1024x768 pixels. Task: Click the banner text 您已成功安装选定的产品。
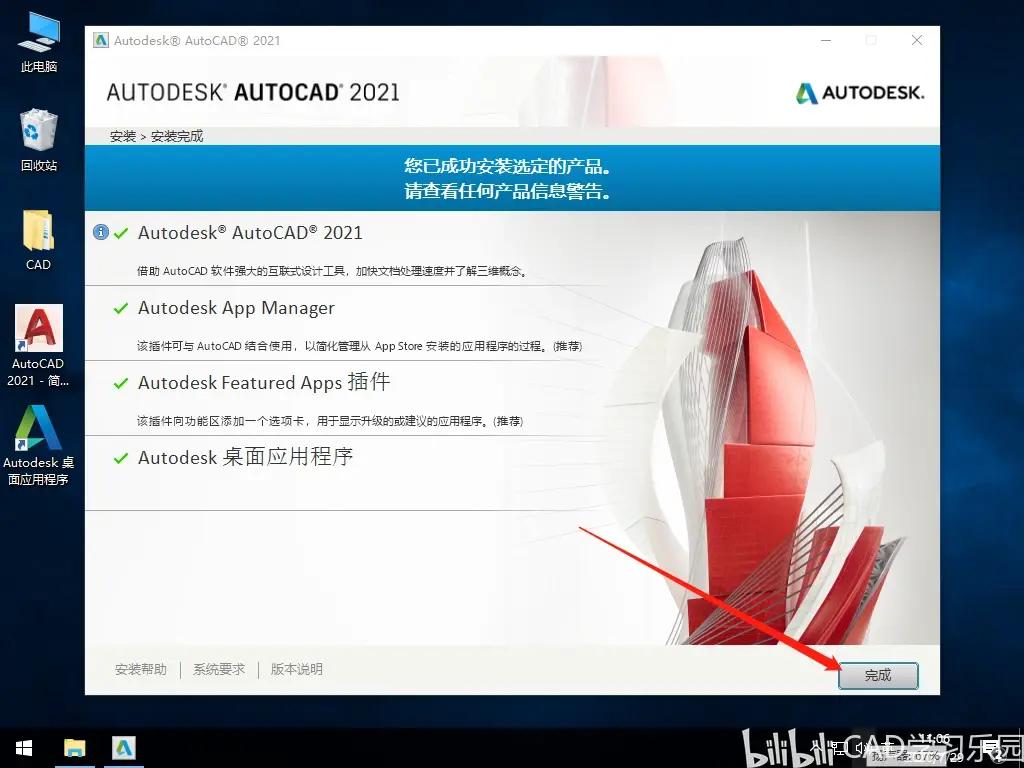point(507,166)
